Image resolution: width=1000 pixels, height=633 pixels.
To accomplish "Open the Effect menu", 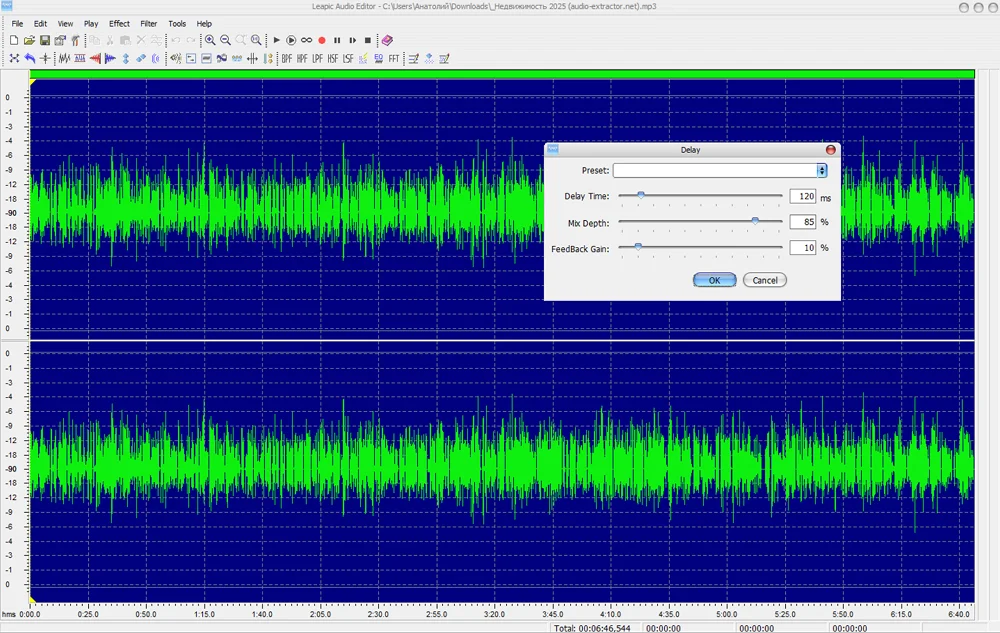I will (x=119, y=23).
